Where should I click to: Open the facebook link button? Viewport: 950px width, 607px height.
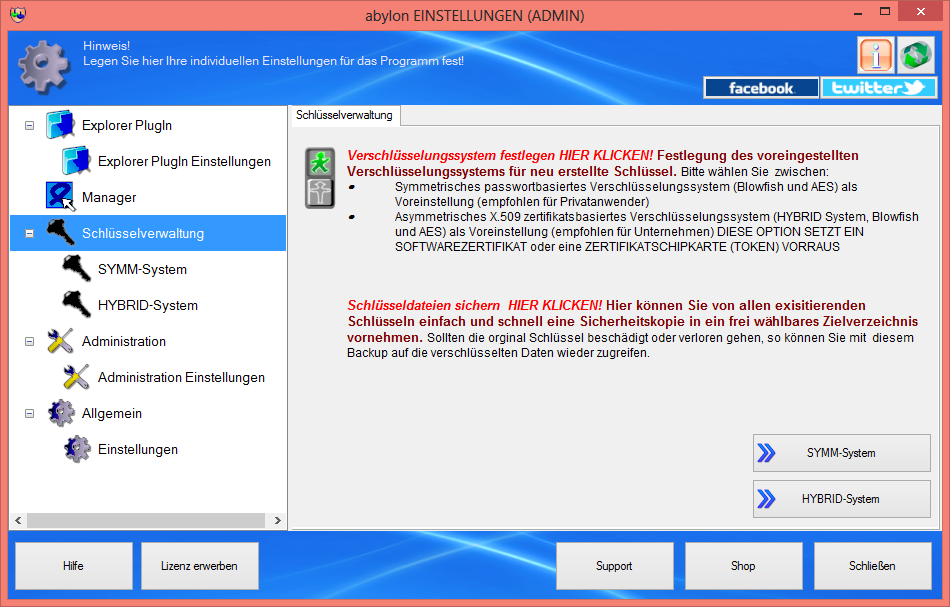click(x=761, y=88)
